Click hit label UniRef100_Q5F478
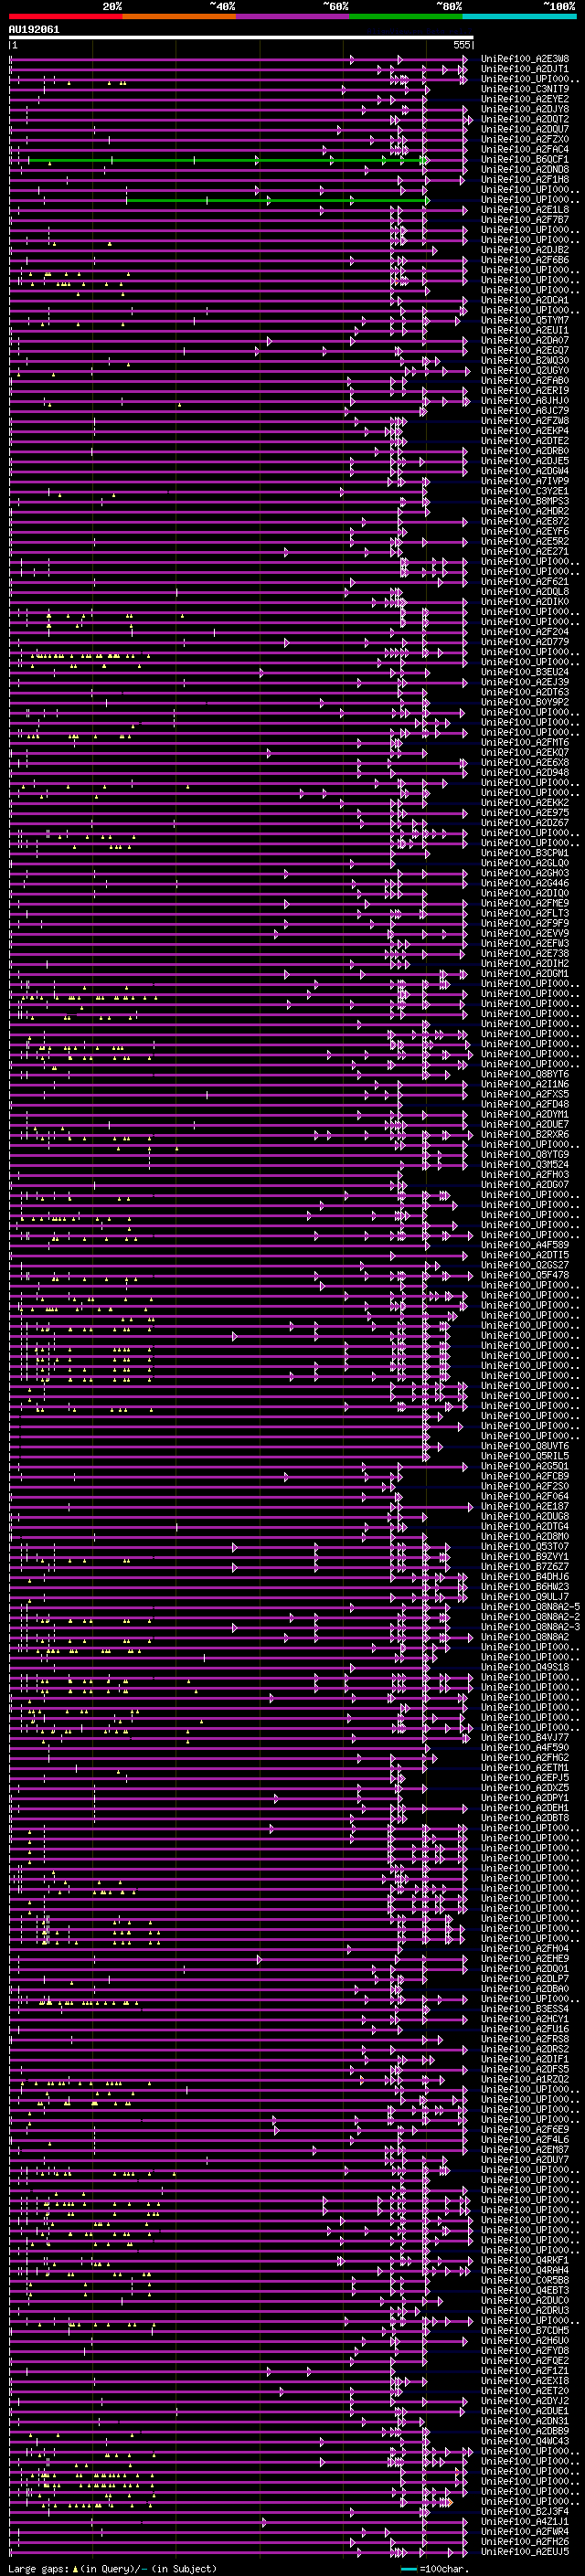Viewport: 585px width, 2576px height. [525, 1275]
